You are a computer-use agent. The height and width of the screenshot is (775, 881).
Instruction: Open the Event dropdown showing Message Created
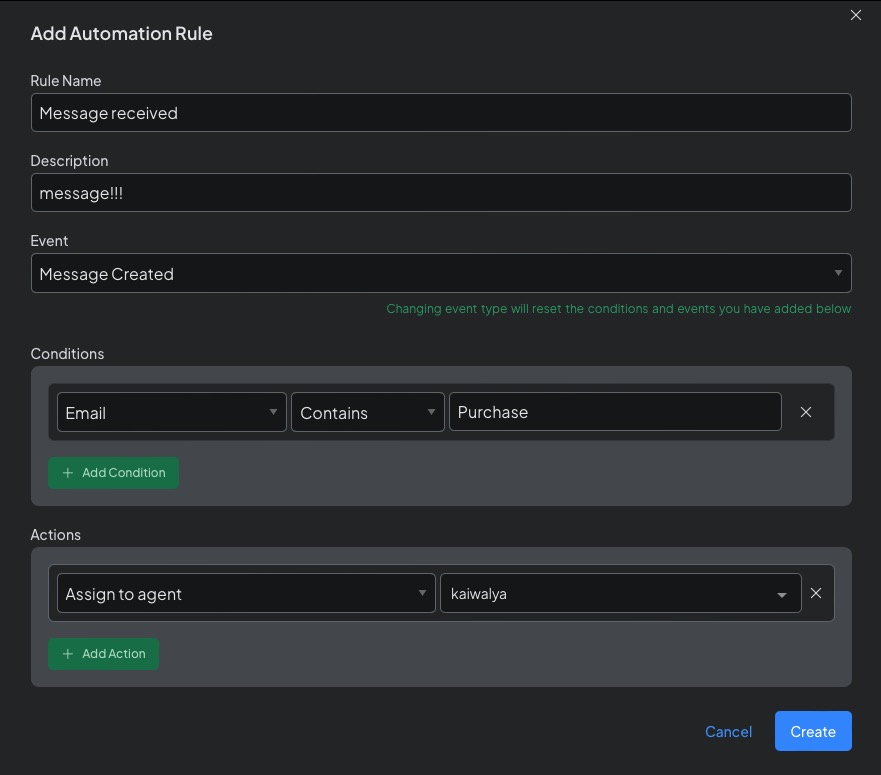pyautogui.click(x=441, y=273)
